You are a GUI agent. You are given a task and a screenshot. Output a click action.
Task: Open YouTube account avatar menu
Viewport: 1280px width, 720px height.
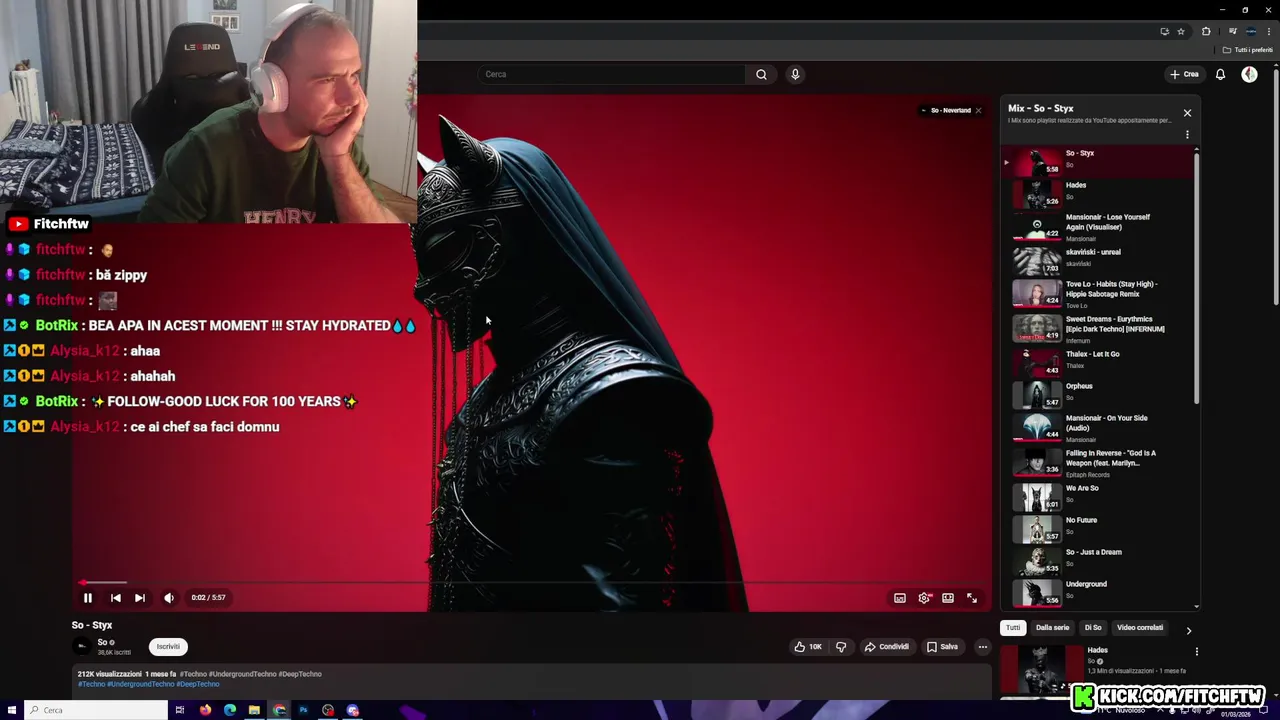point(1249,74)
